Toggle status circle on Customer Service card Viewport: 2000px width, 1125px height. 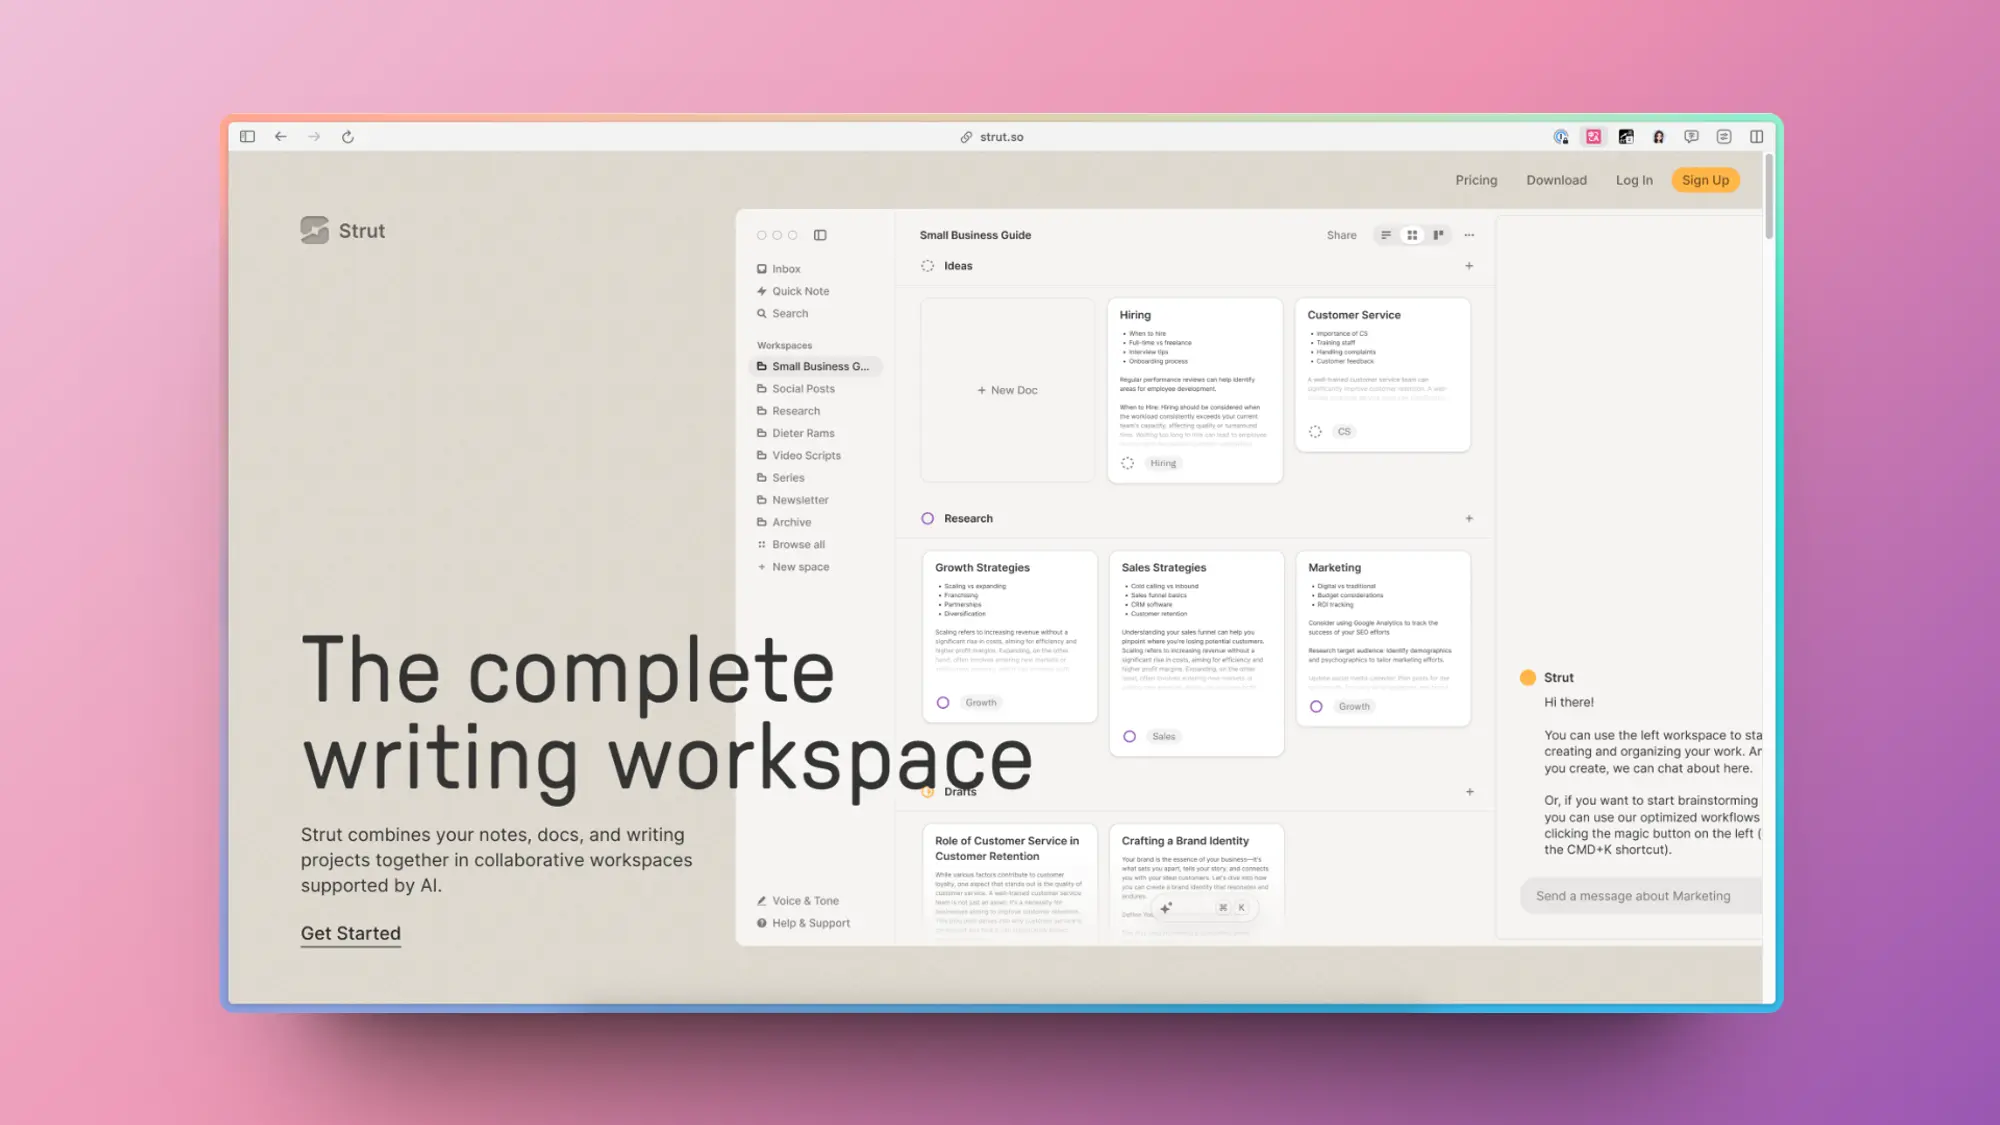pyautogui.click(x=1315, y=432)
